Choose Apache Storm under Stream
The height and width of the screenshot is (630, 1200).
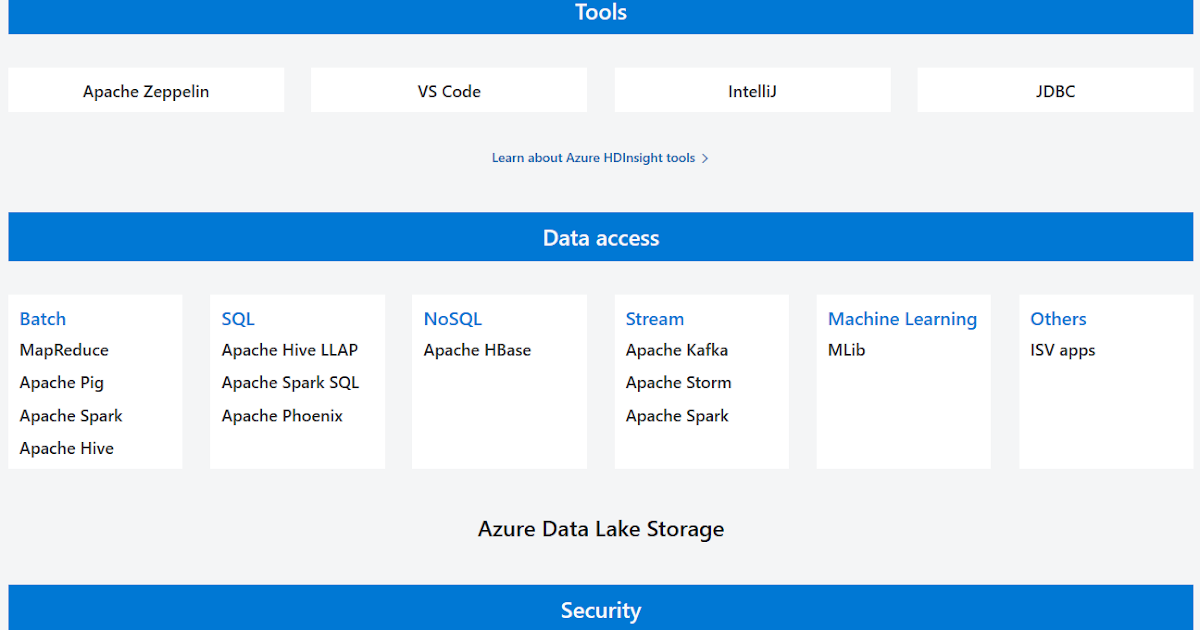coord(678,382)
